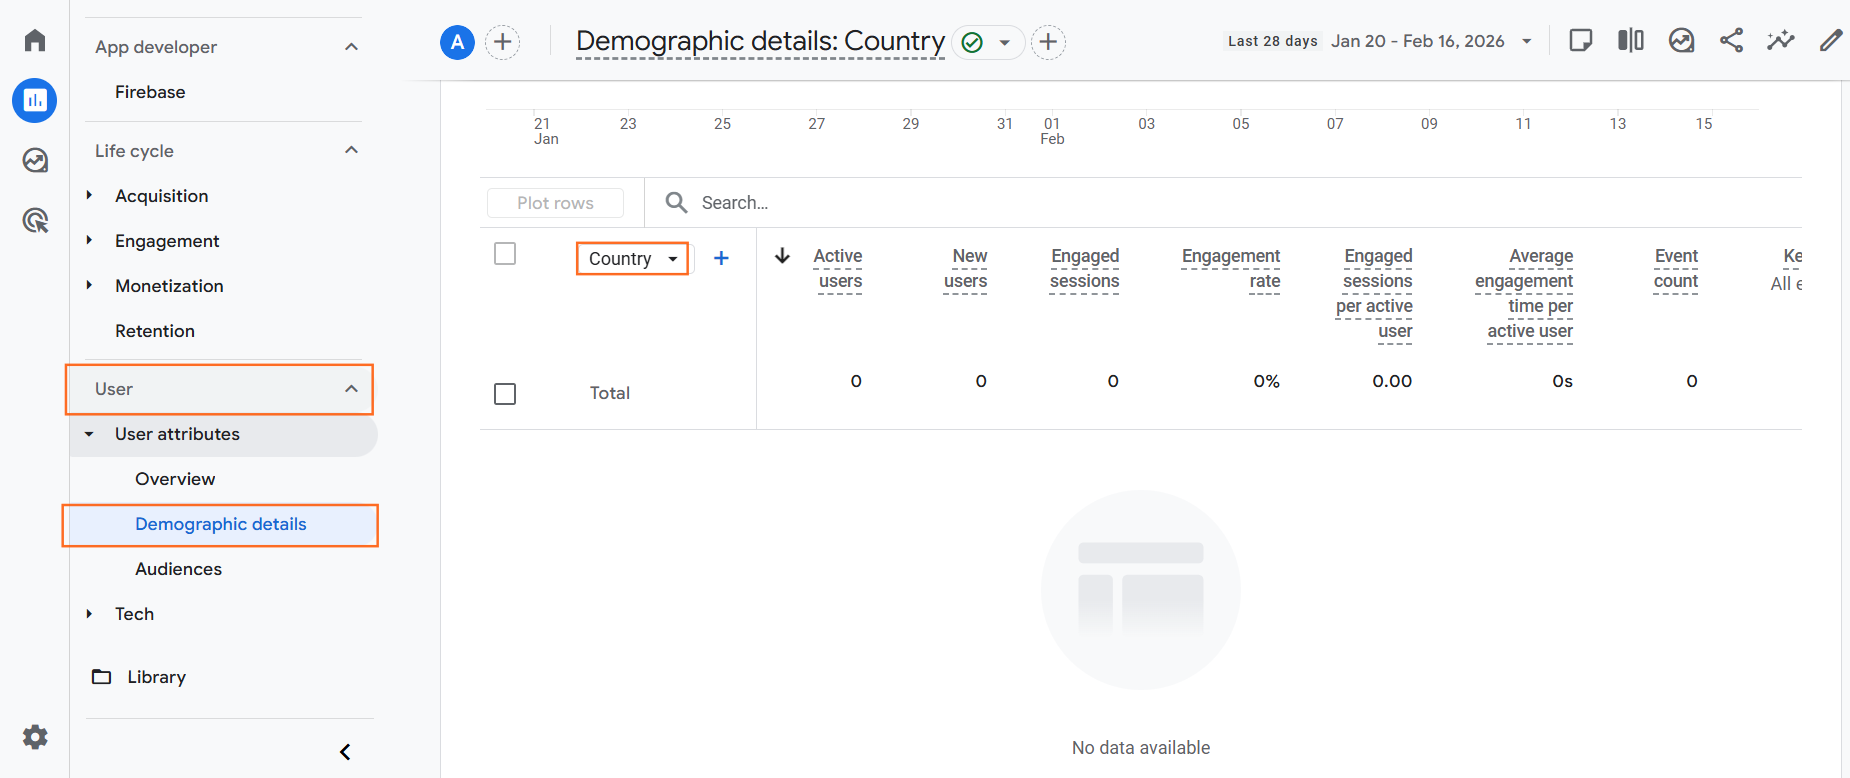The height and width of the screenshot is (778, 1850).
Task: Open annotations note icon in toolbar
Action: pos(1581,40)
